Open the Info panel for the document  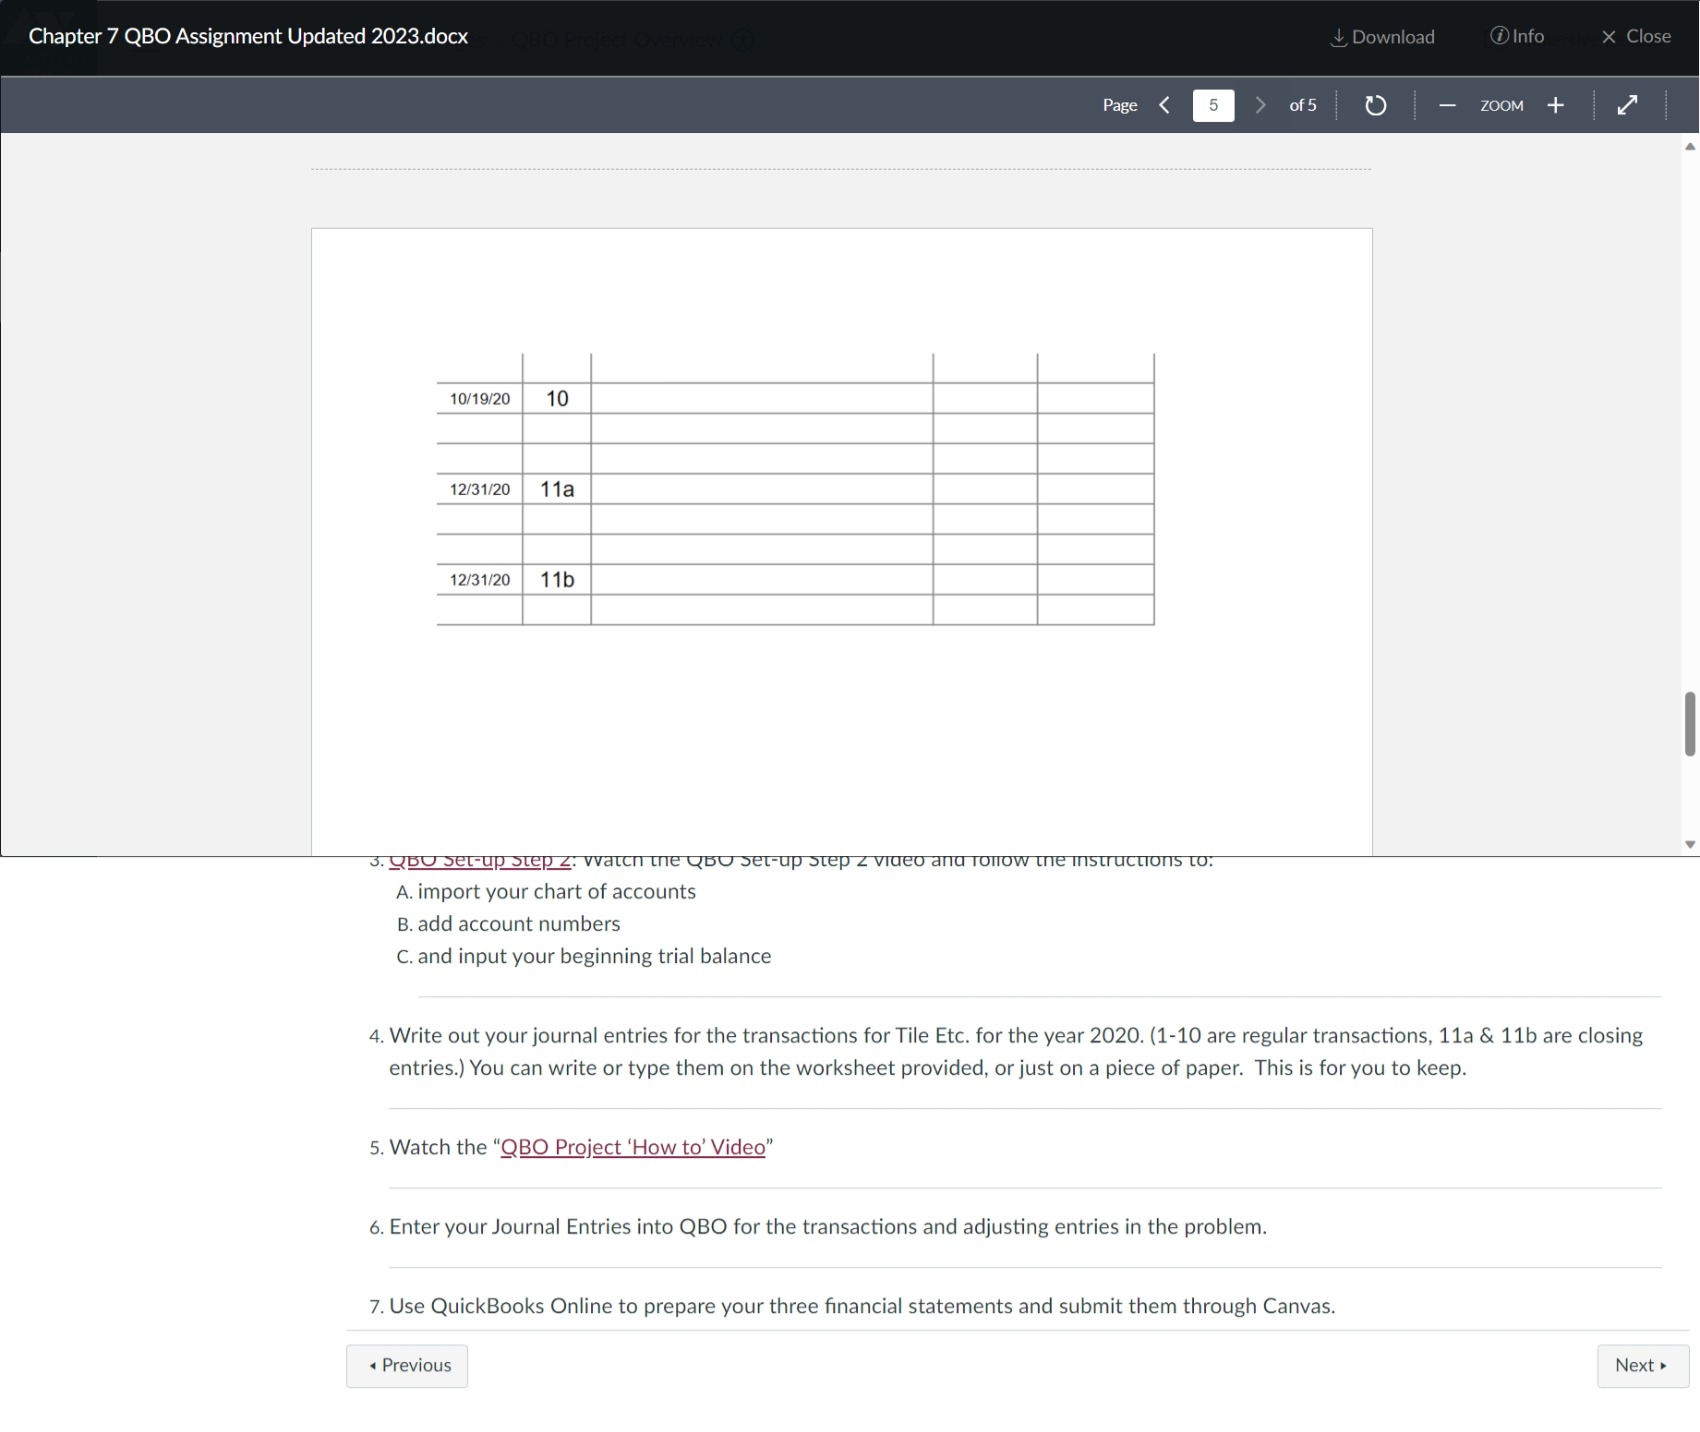coord(1517,36)
